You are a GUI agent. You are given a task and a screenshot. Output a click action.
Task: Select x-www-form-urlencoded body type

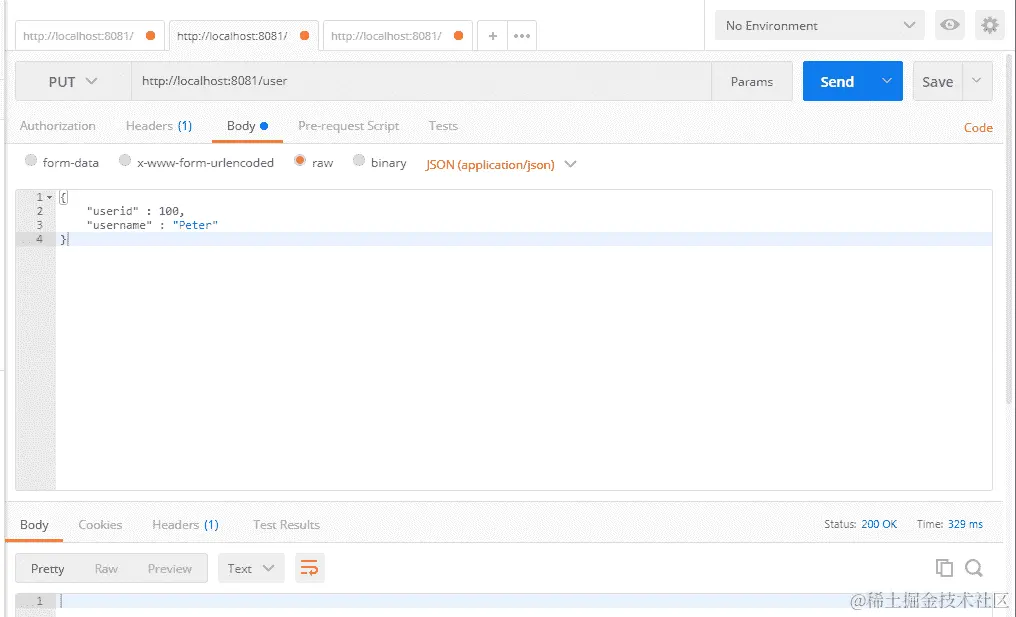coord(125,160)
